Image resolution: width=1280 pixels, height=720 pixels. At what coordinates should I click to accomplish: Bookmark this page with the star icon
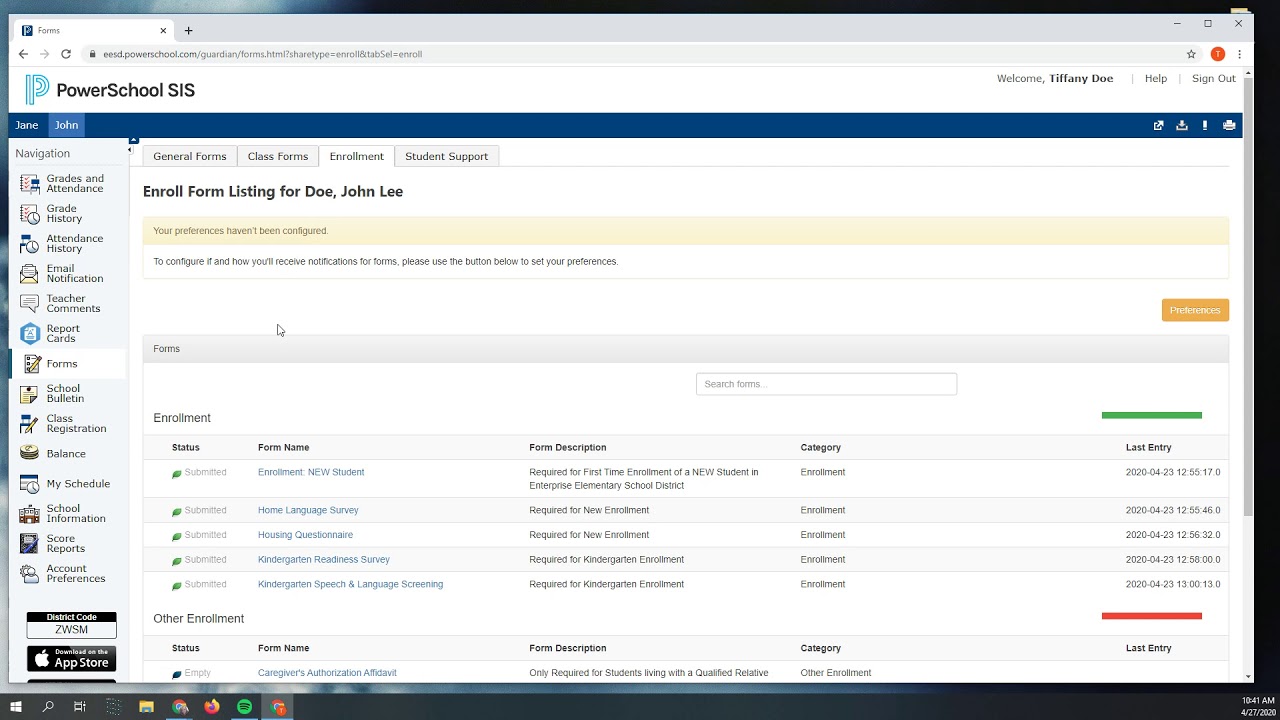point(1191,54)
